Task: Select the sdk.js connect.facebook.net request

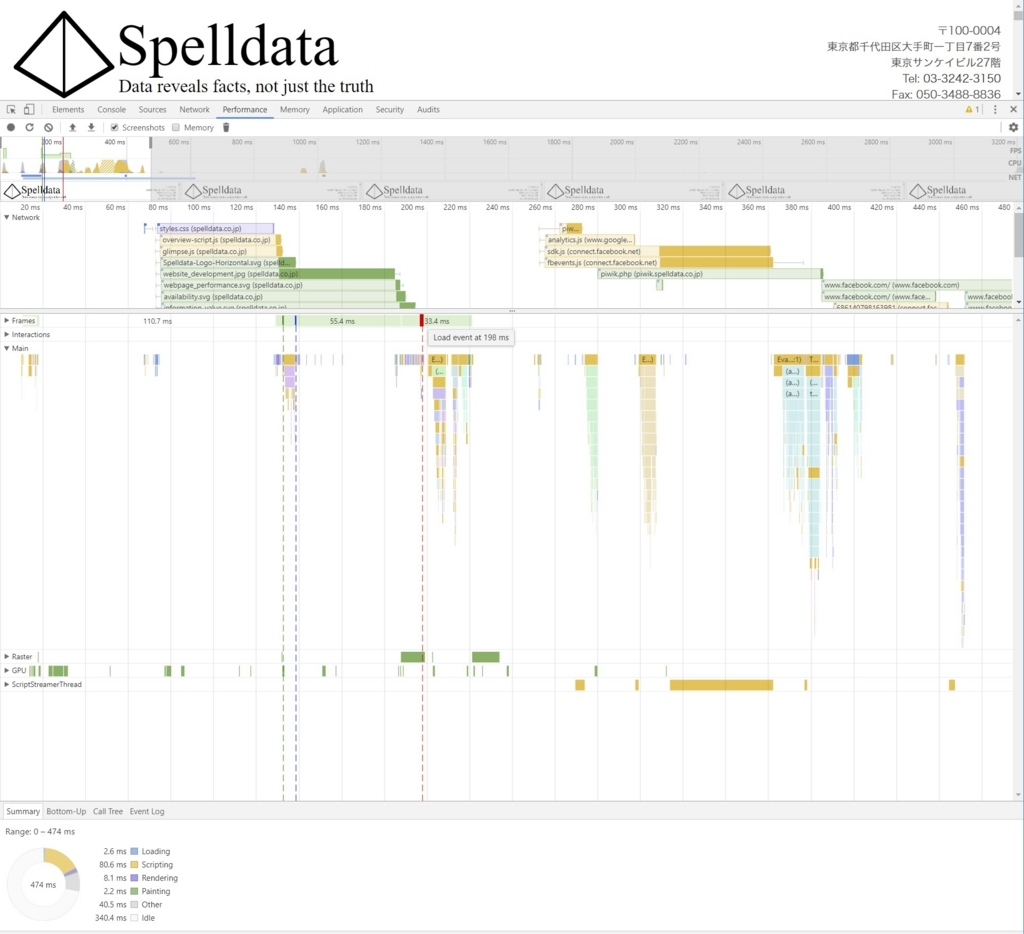Action: [x=658, y=251]
